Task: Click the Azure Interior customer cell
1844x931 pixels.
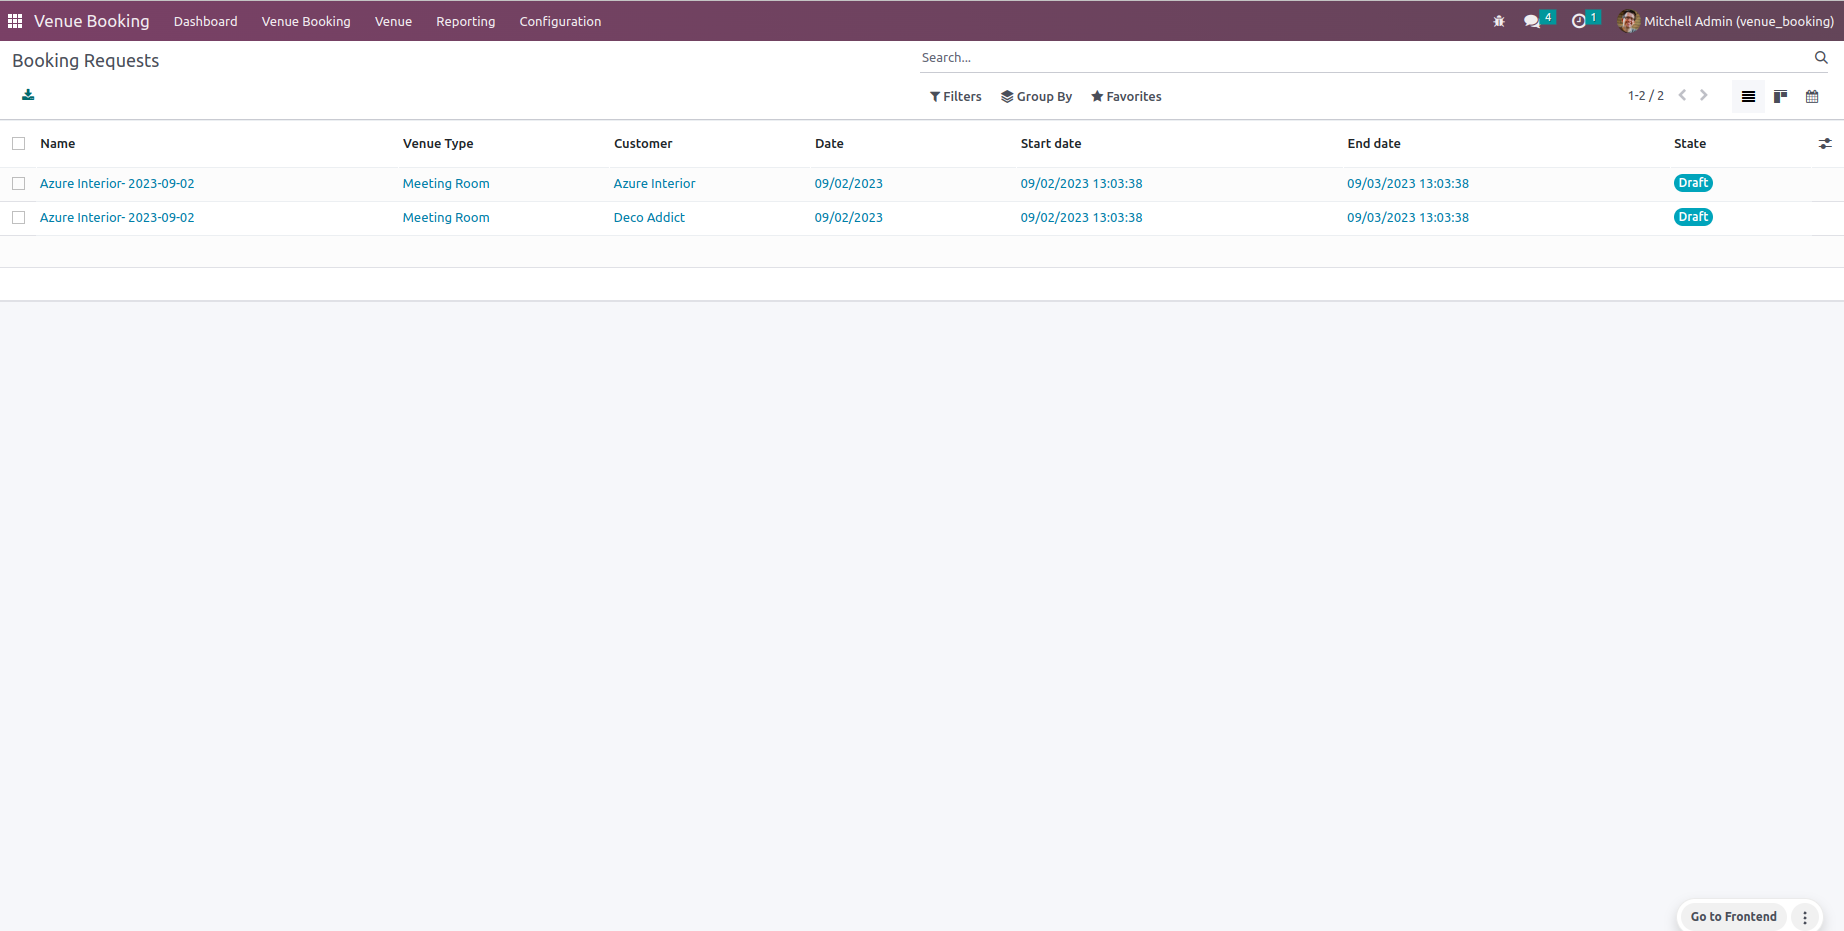Action: click(654, 184)
